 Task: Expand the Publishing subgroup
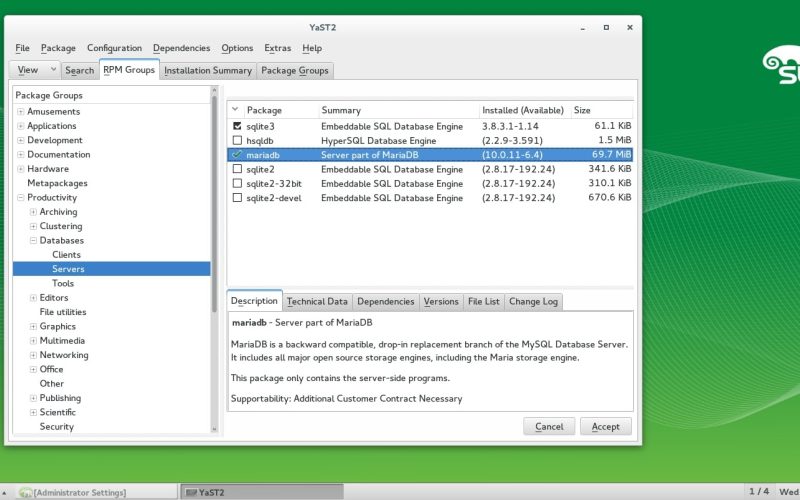pos(33,397)
